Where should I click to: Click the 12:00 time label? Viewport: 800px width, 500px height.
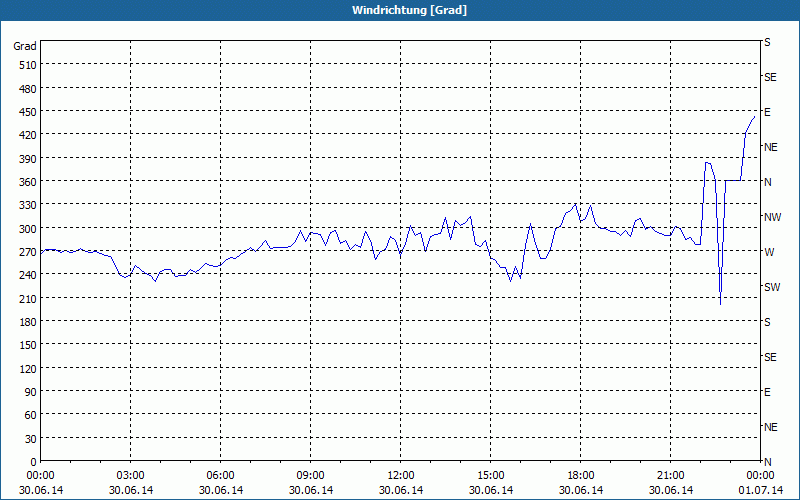point(401,476)
